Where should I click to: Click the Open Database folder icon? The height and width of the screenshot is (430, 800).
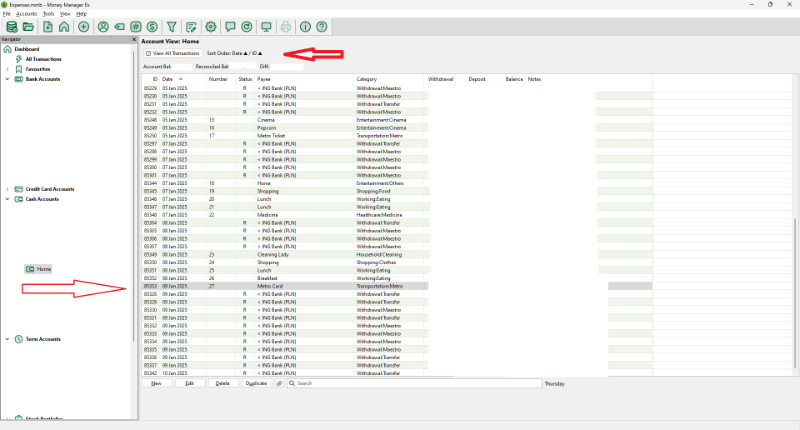click(x=29, y=27)
